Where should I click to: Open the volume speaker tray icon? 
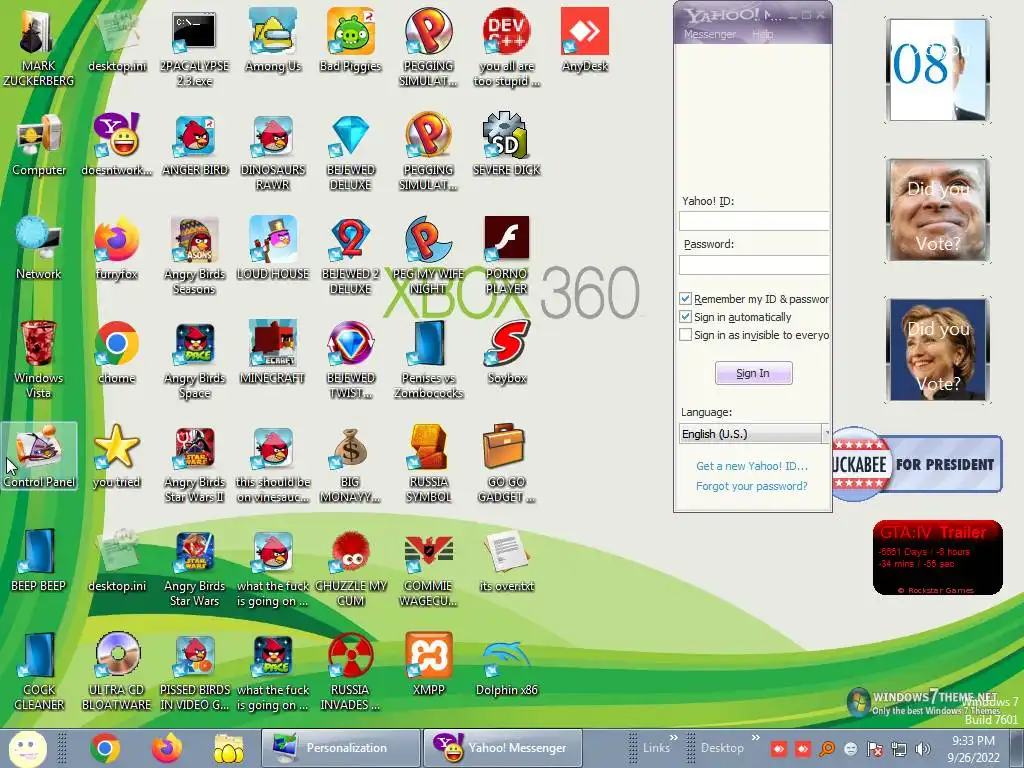[922, 748]
